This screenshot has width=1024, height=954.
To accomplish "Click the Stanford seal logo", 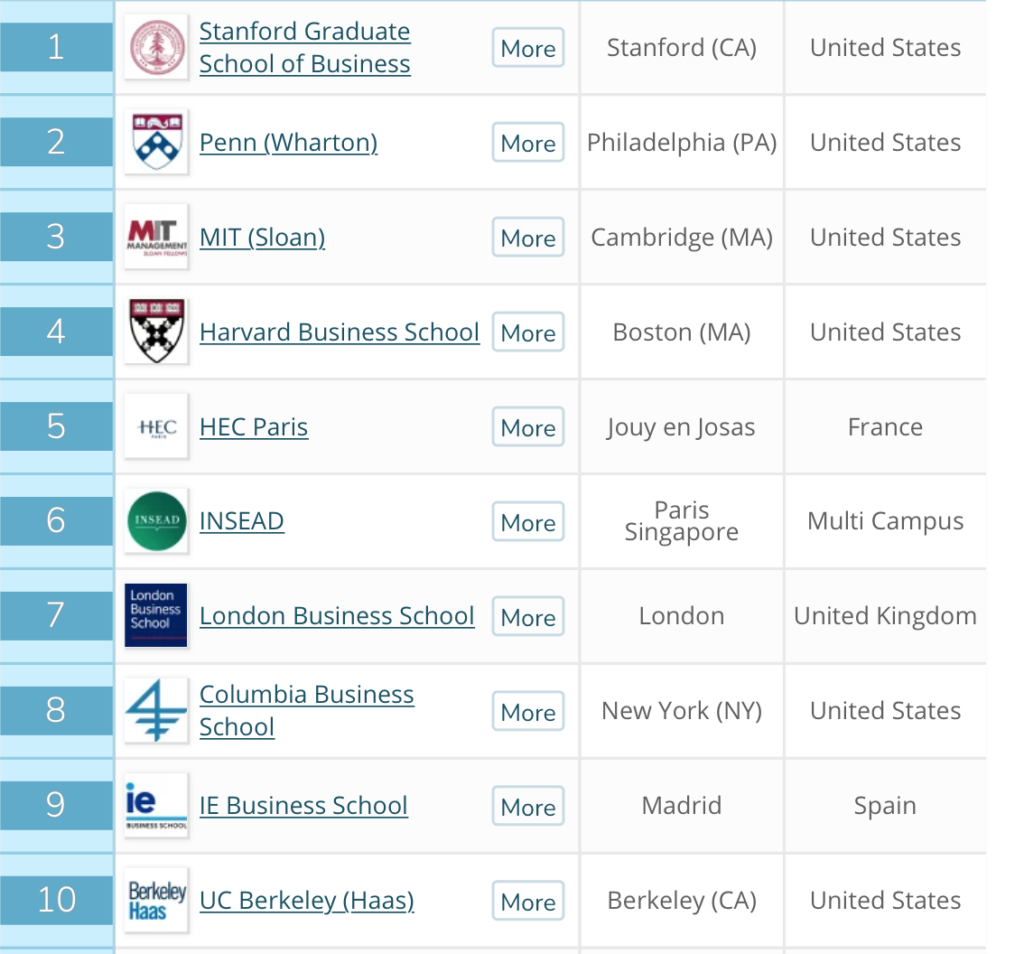I will point(156,47).
